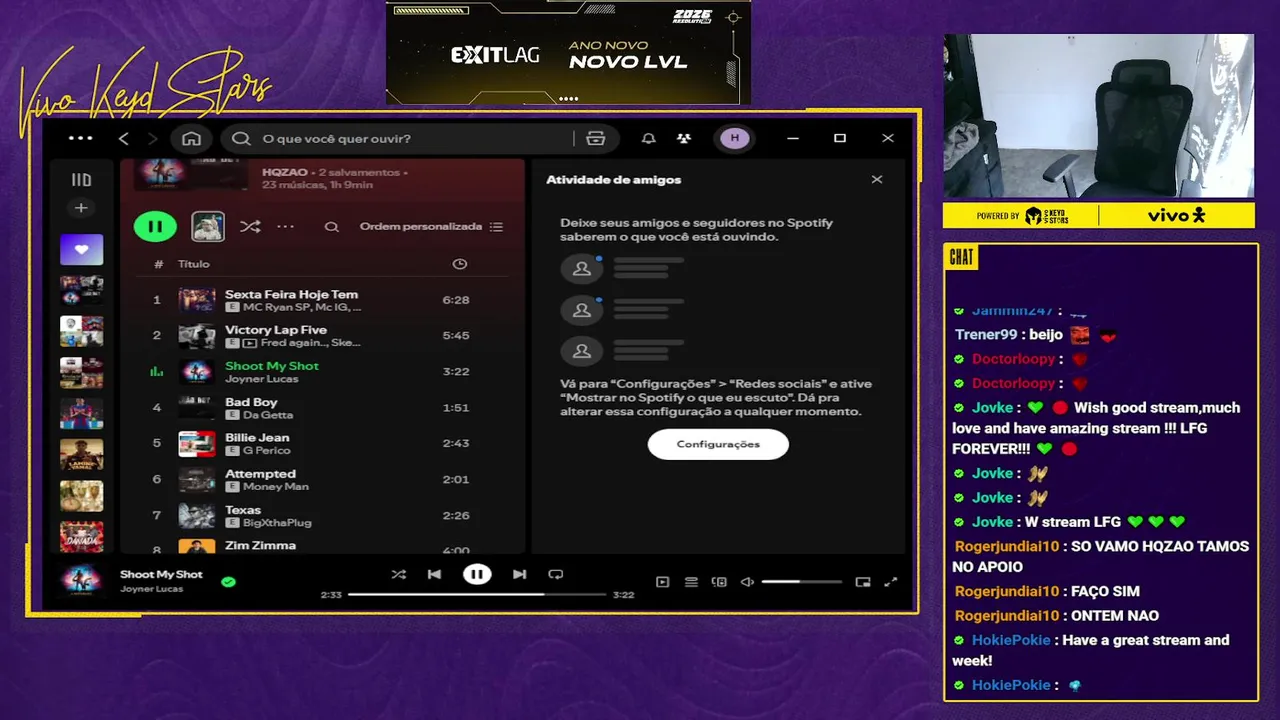Open the 'Ordem personalizada' sort dropdown
The height and width of the screenshot is (720, 1280).
click(431, 227)
